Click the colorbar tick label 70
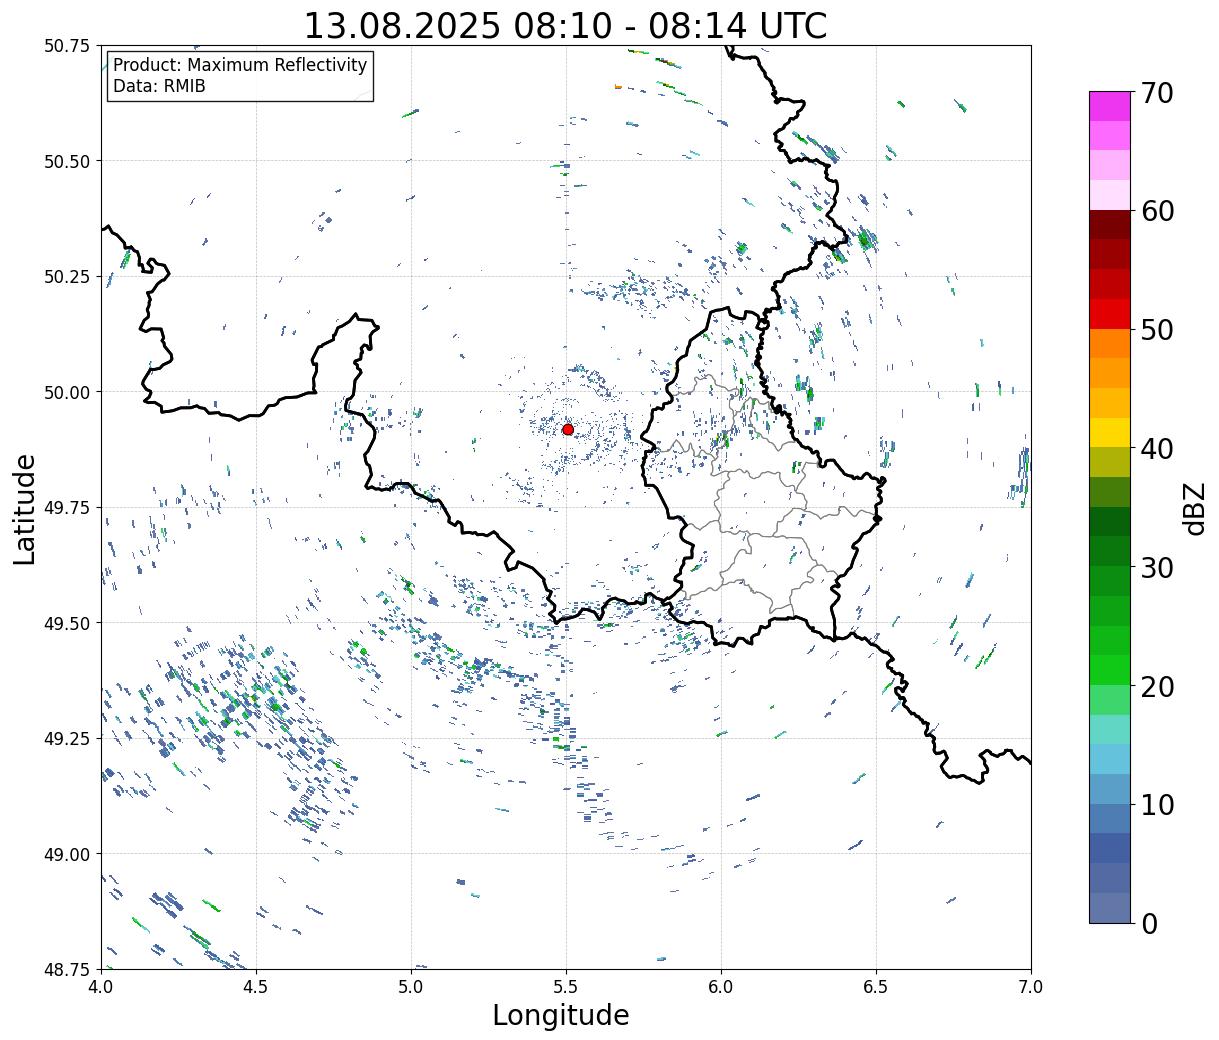 (x=1157, y=93)
